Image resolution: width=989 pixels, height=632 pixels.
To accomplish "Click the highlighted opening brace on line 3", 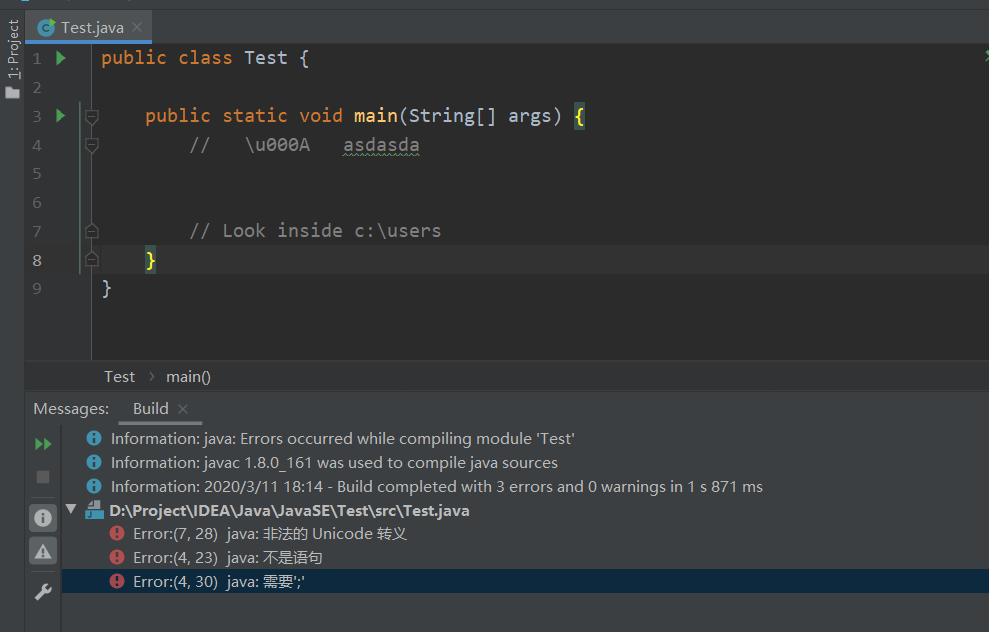I will 579,116.
